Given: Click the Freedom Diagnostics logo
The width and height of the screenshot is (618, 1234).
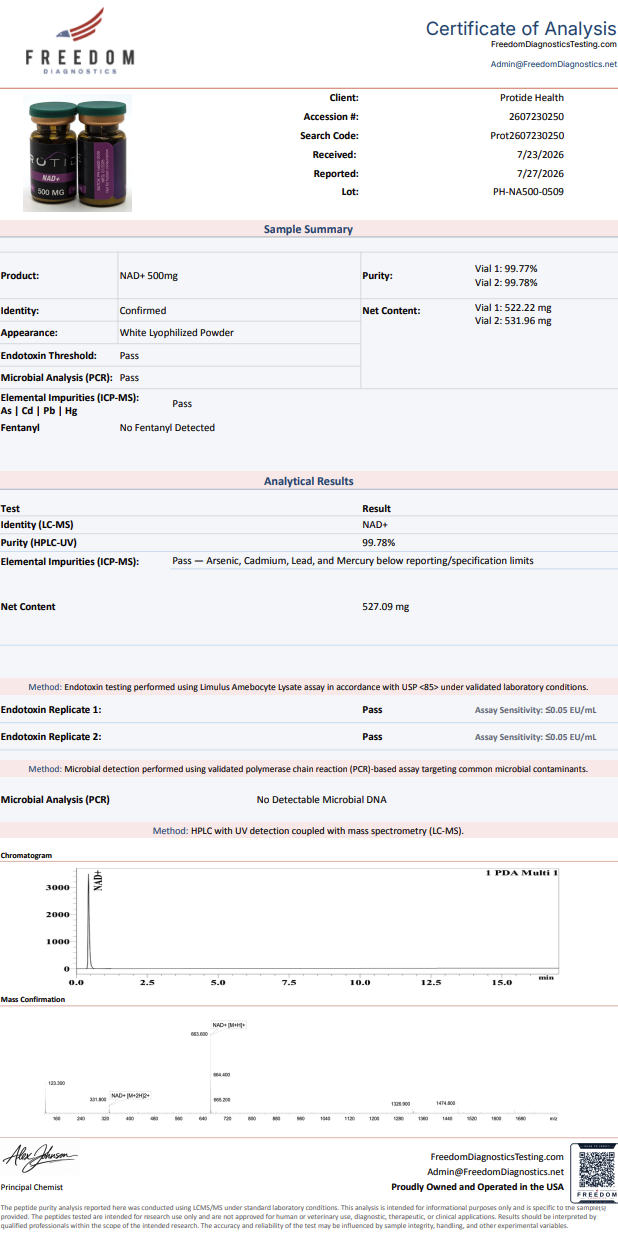Looking at the screenshot, I should (80, 41).
